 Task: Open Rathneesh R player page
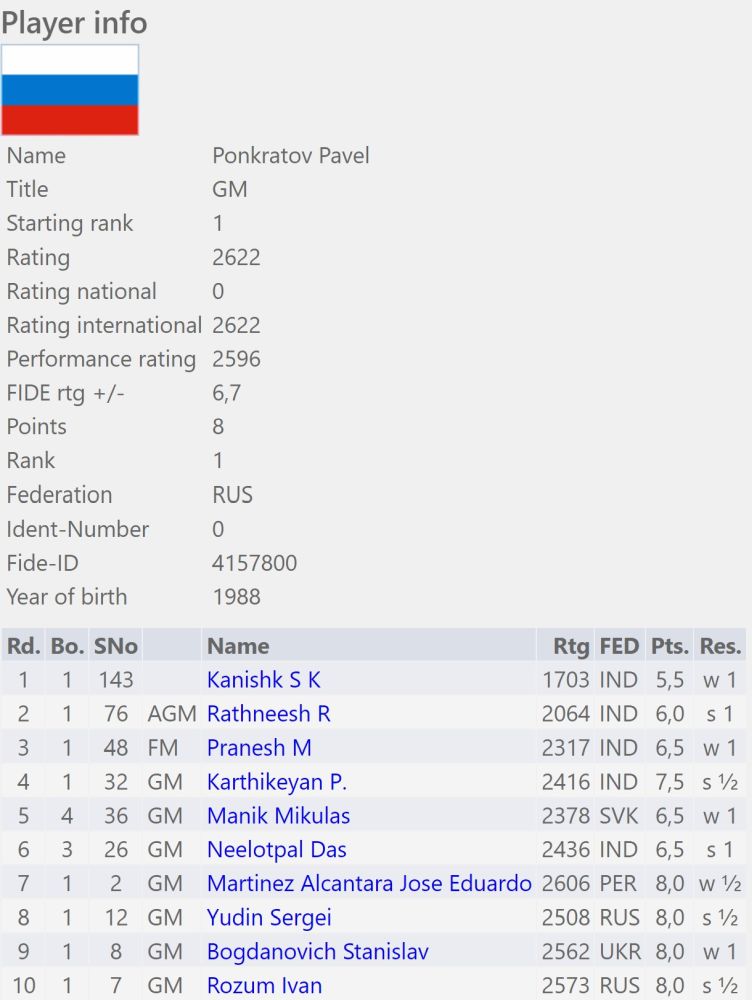pyautogui.click(x=268, y=714)
